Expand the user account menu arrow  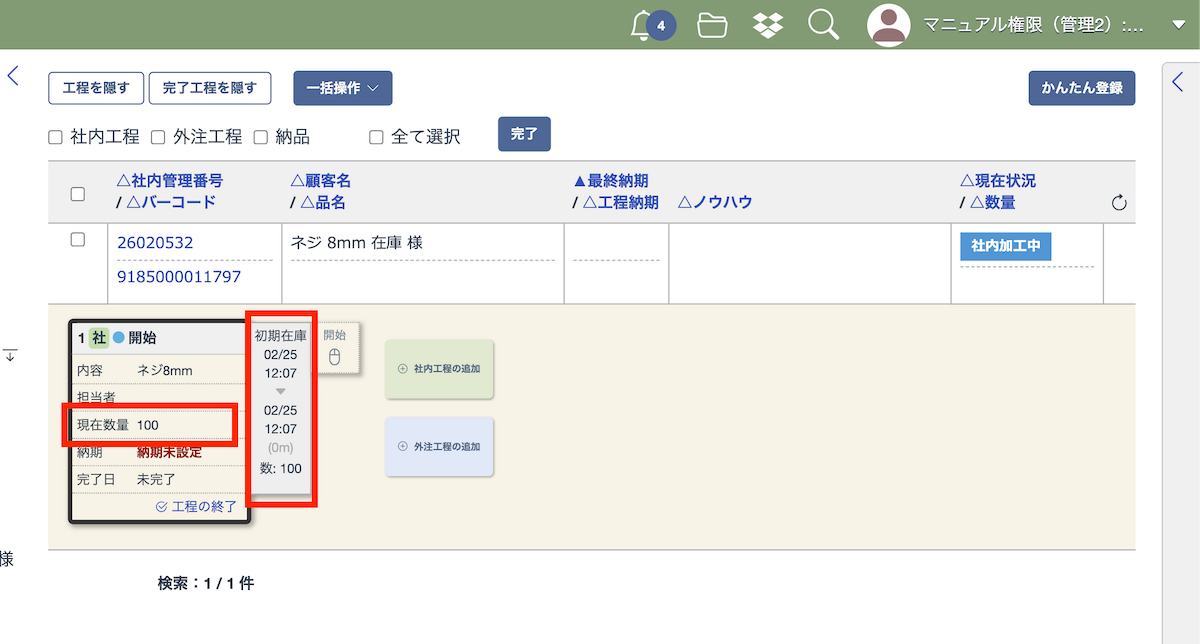pyautogui.click(x=1178, y=25)
